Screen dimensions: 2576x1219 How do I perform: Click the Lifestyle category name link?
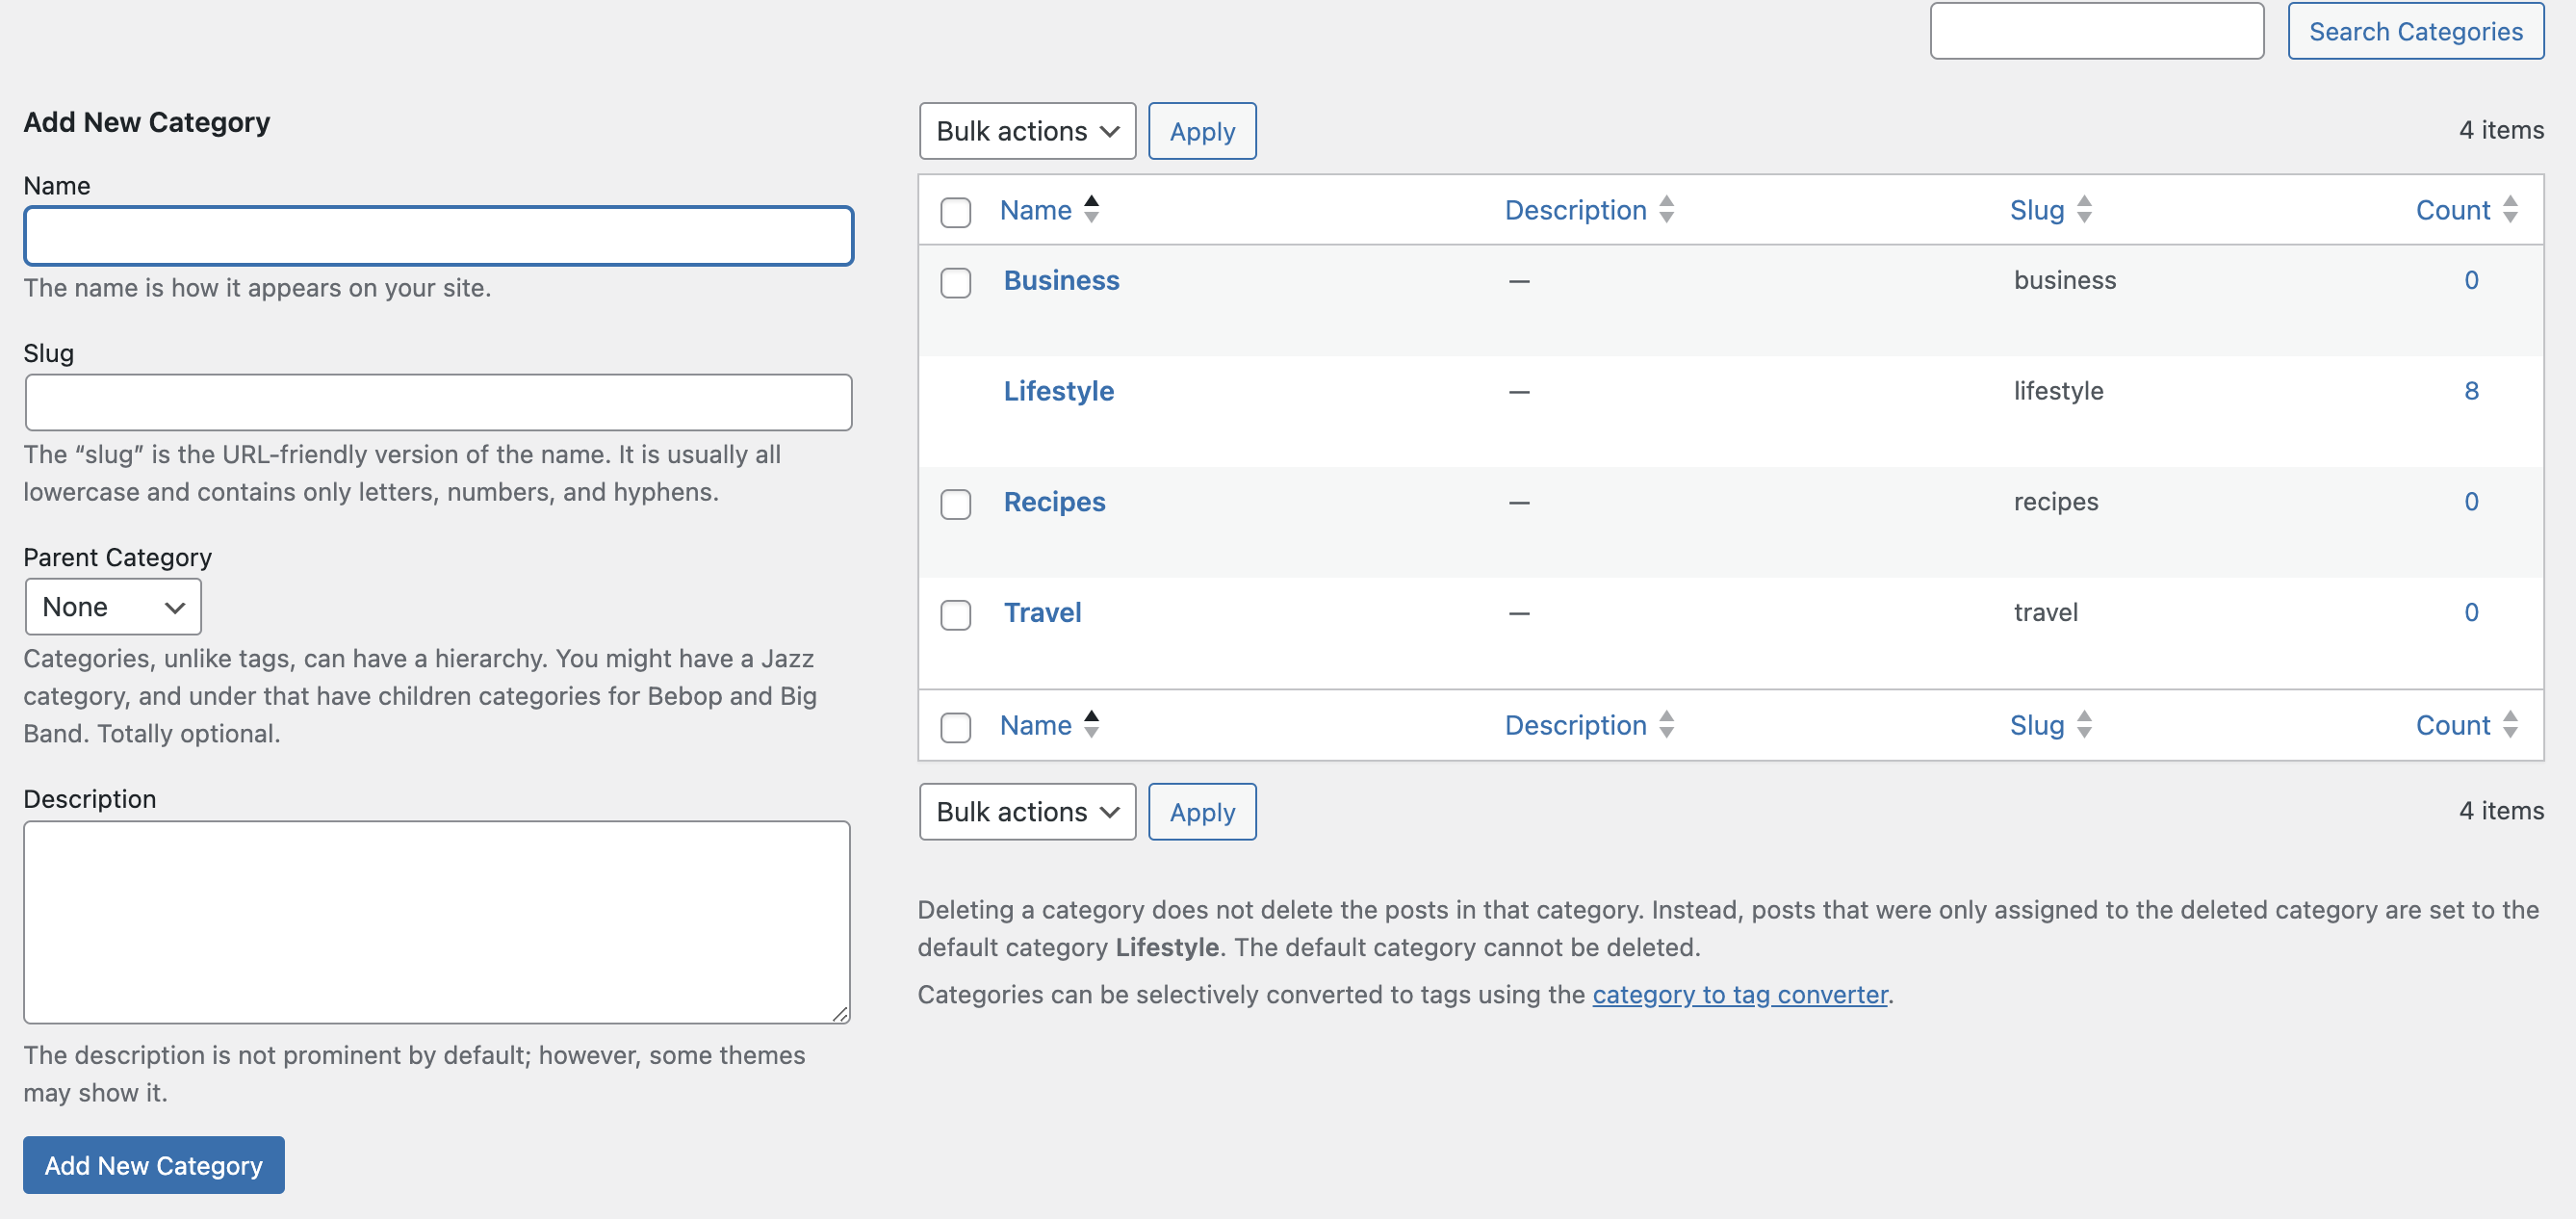click(1060, 389)
